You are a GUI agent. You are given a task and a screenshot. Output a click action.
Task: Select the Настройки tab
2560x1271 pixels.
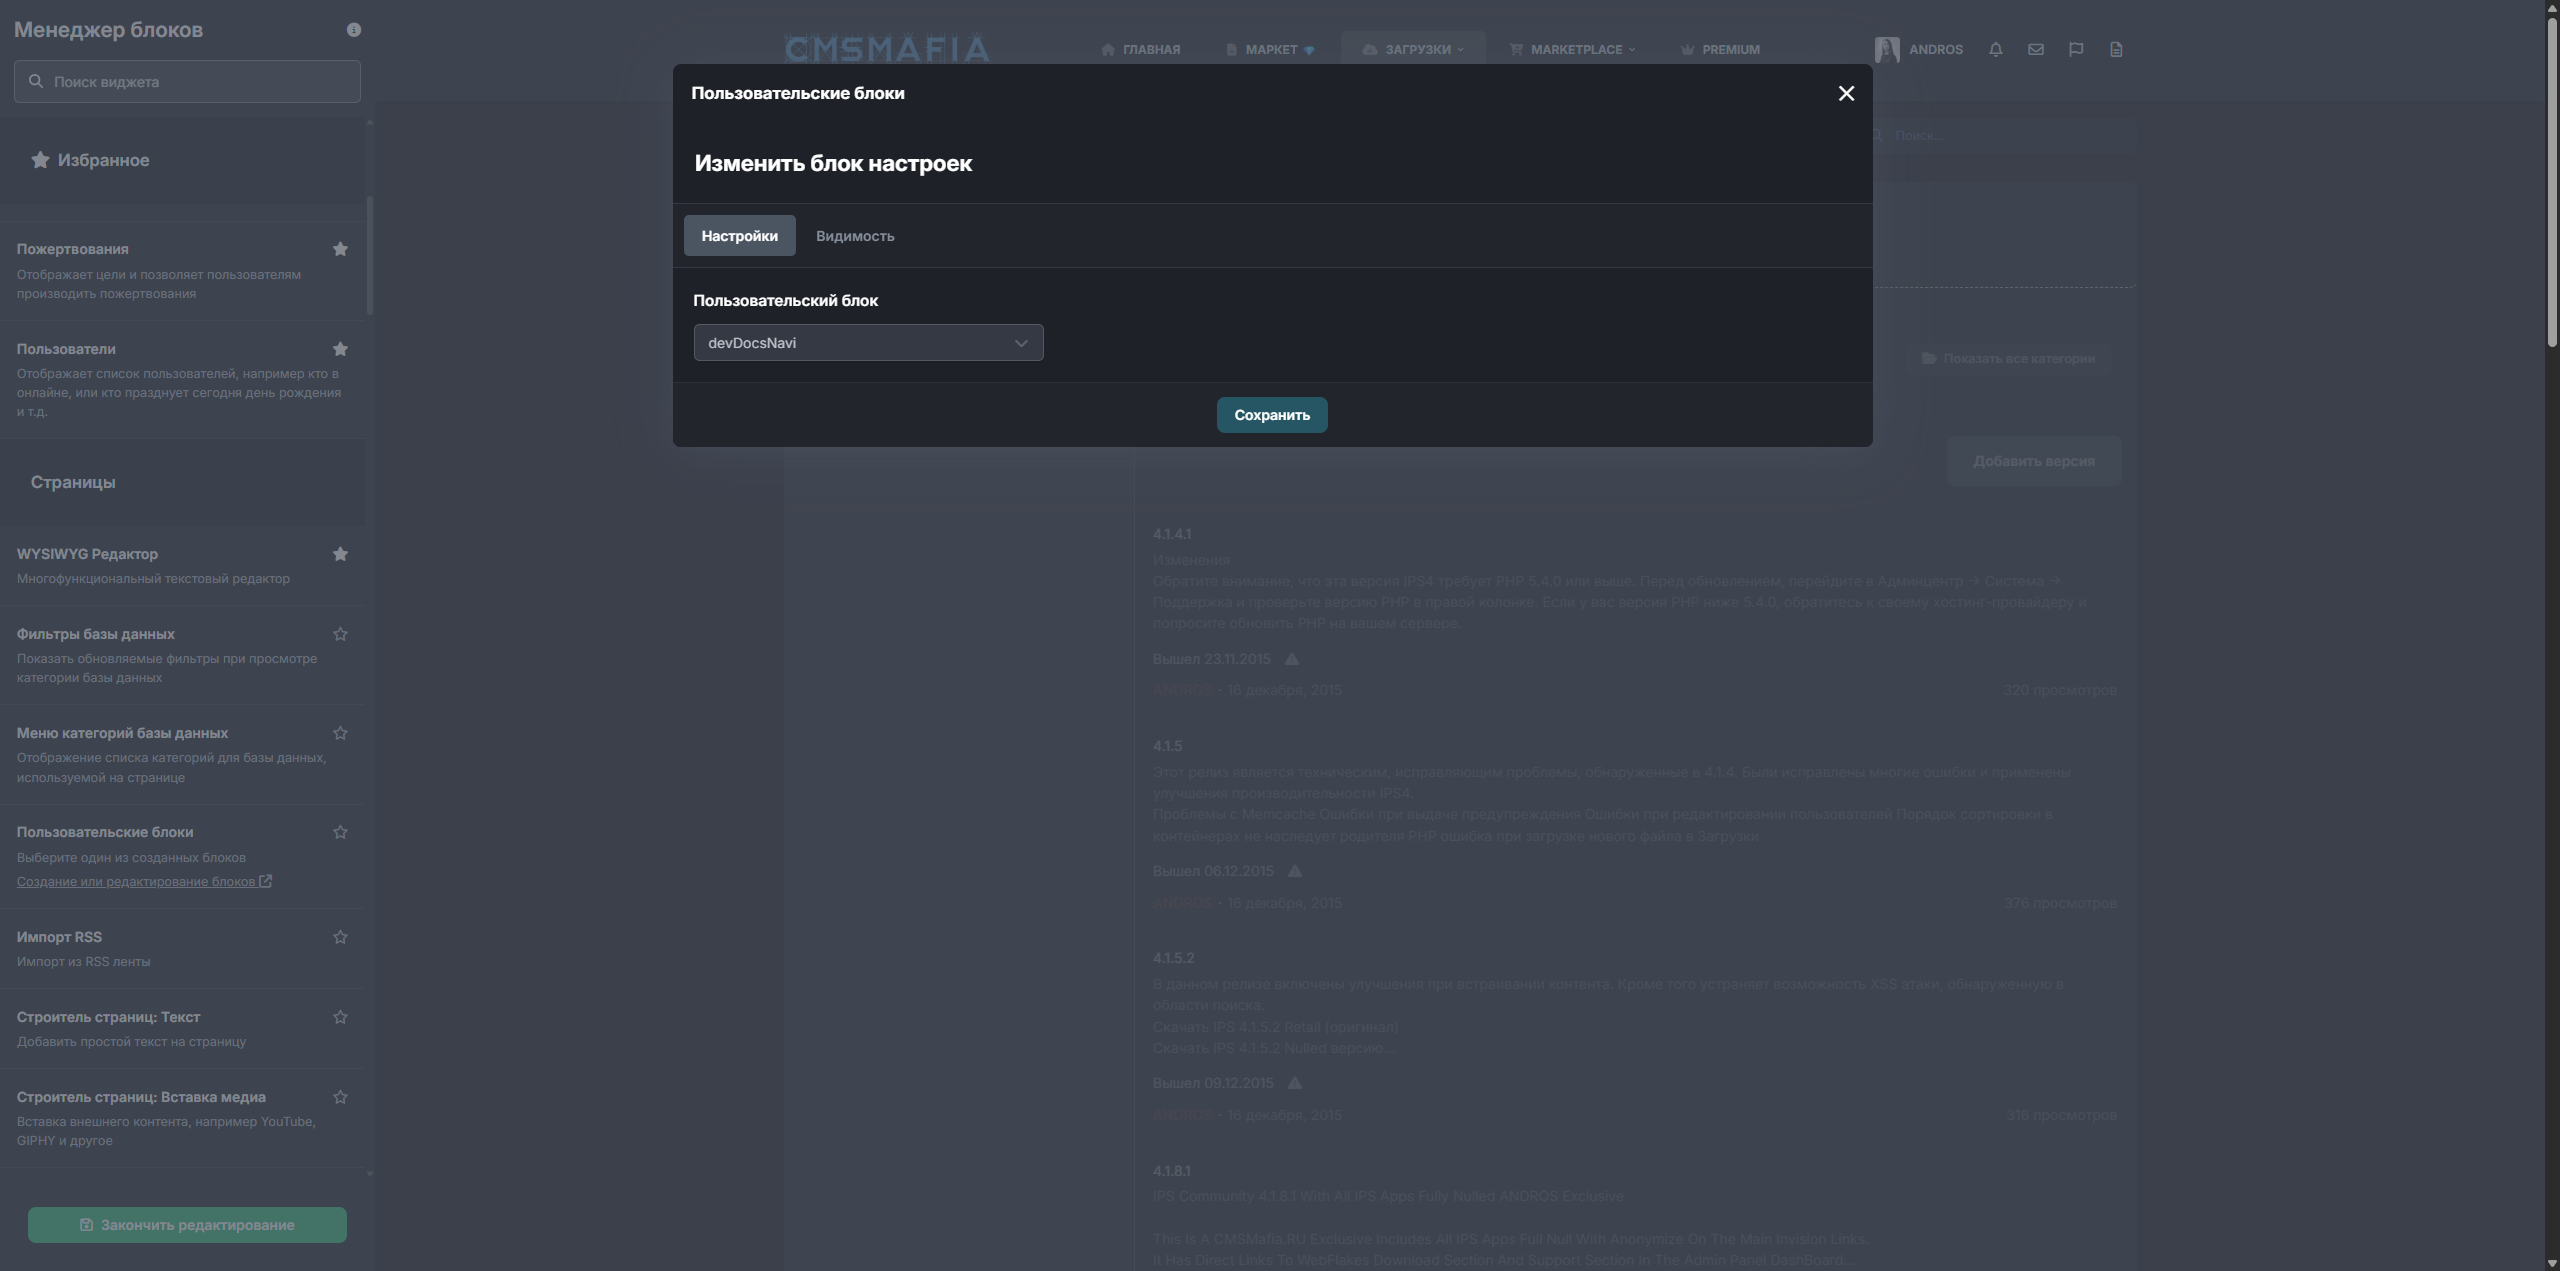739,236
